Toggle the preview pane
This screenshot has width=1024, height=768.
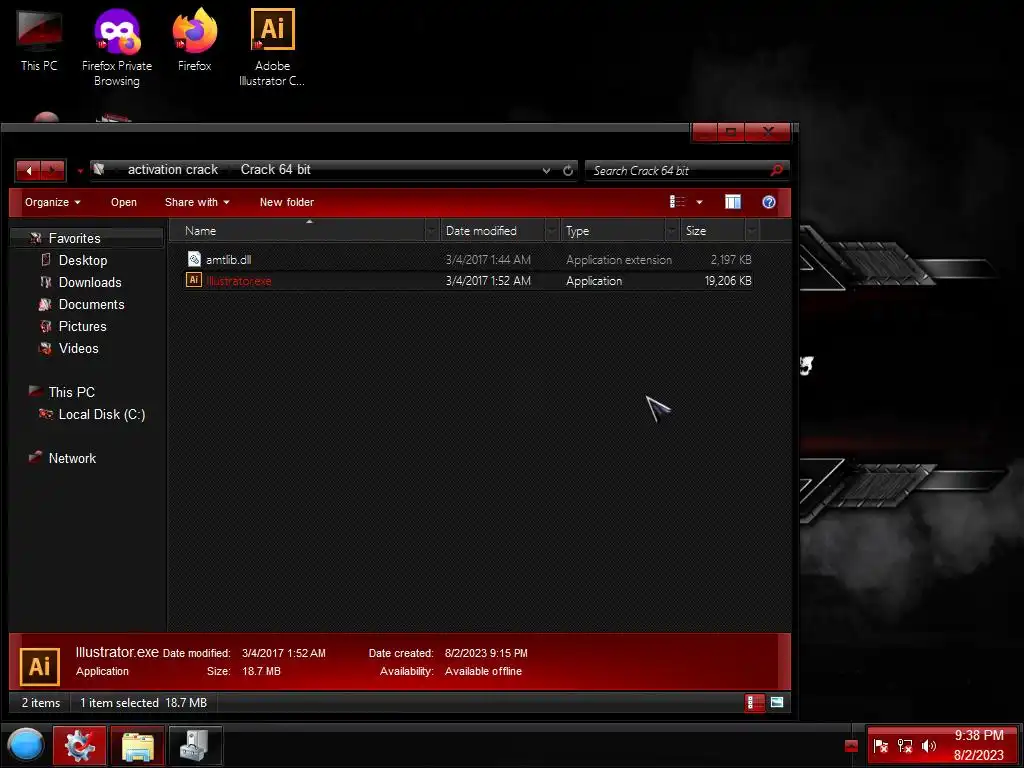(x=733, y=202)
